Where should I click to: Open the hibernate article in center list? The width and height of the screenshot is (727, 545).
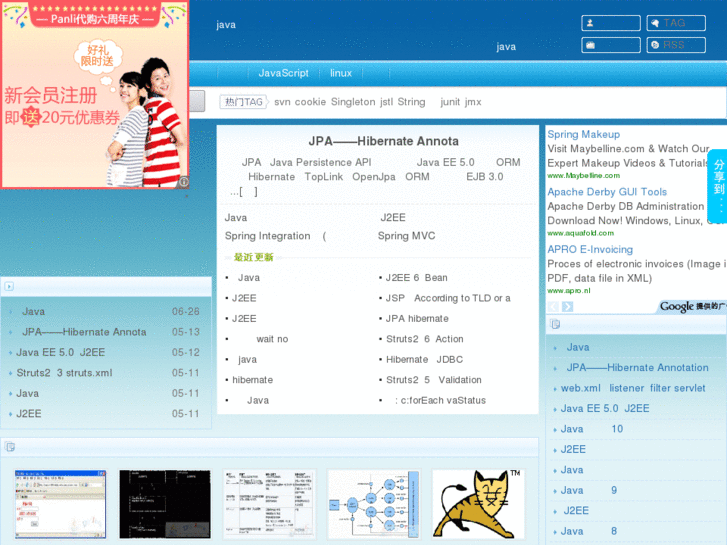tap(252, 379)
